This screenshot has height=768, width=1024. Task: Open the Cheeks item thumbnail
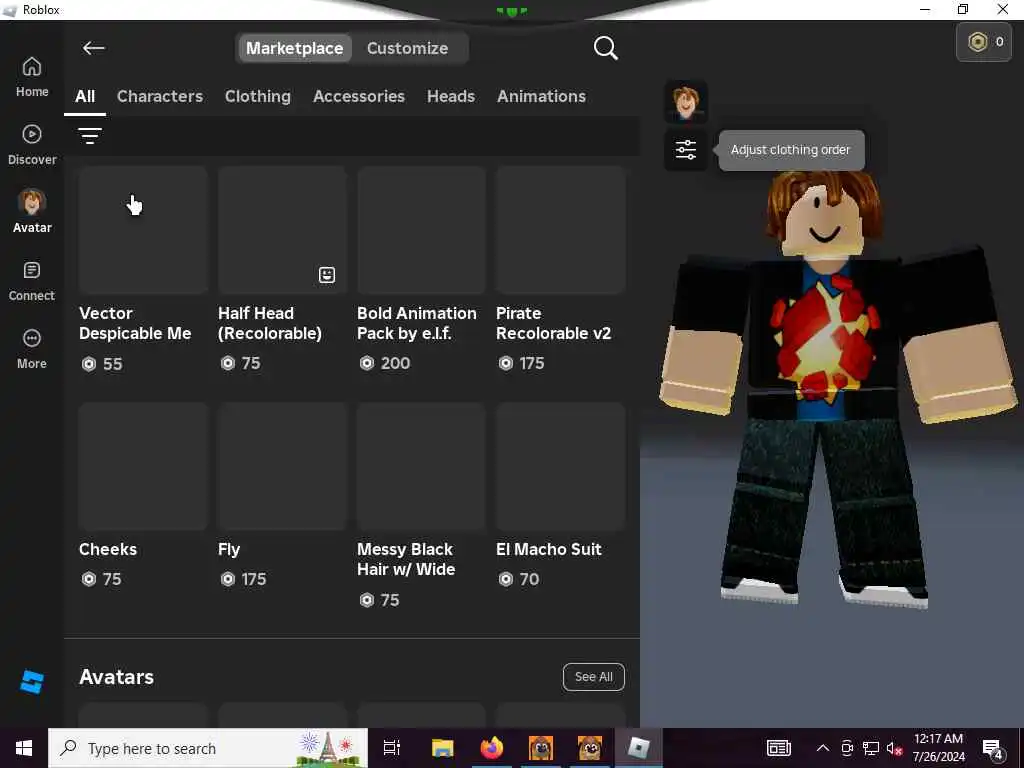point(143,466)
